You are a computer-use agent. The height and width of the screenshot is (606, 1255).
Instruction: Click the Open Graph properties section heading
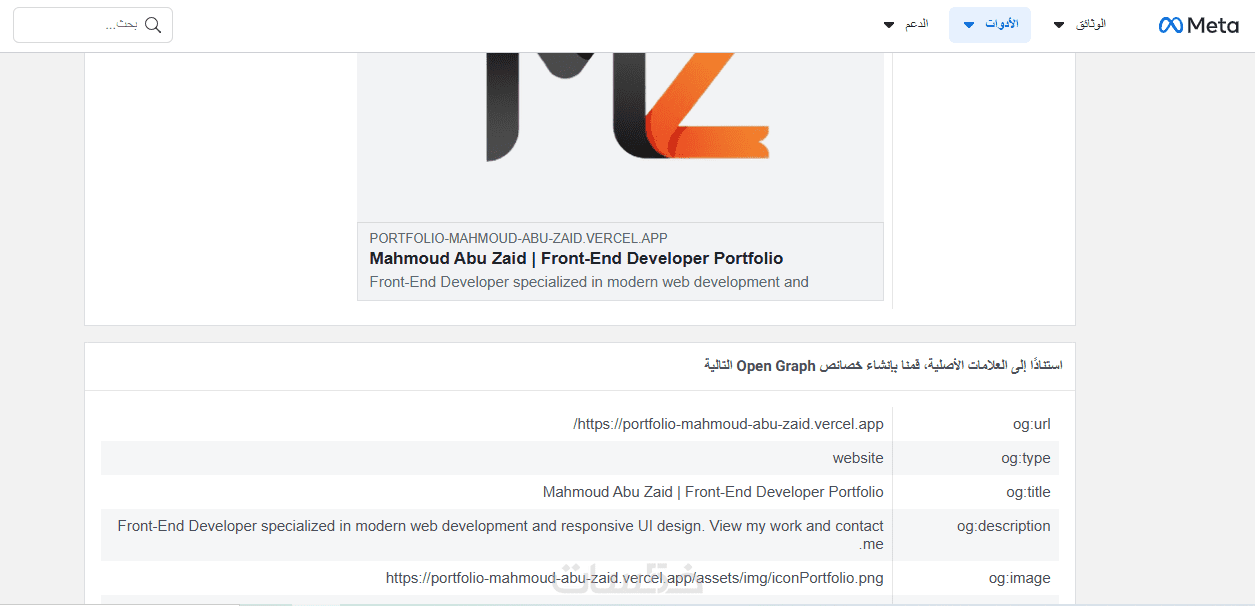tap(883, 366)
